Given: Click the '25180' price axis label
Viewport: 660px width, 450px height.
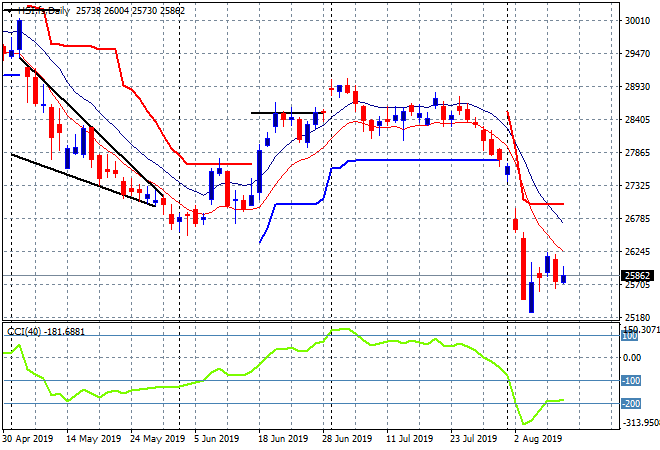Looking at the screenshot, I should (637, 317).
